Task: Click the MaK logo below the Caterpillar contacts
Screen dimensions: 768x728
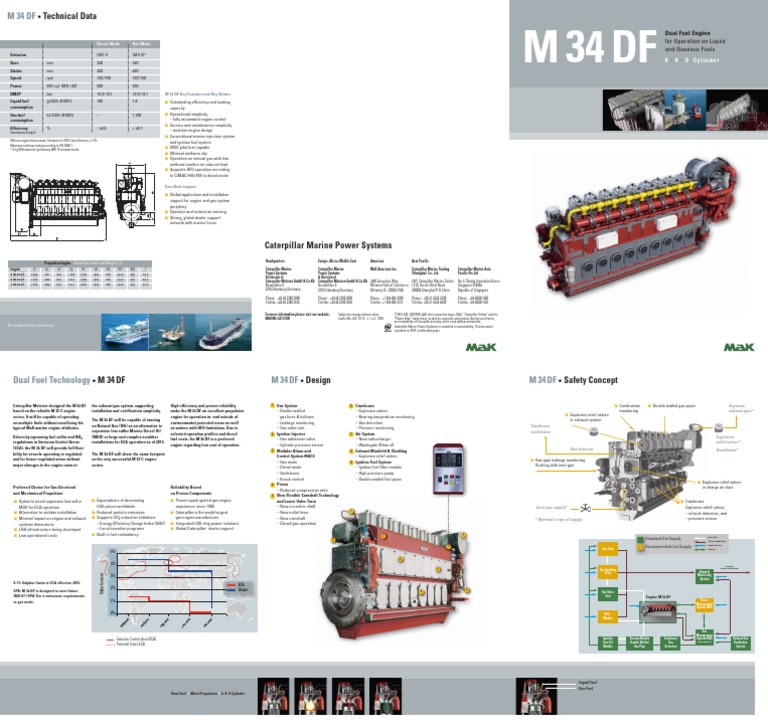Action: [x=480, y=347]
